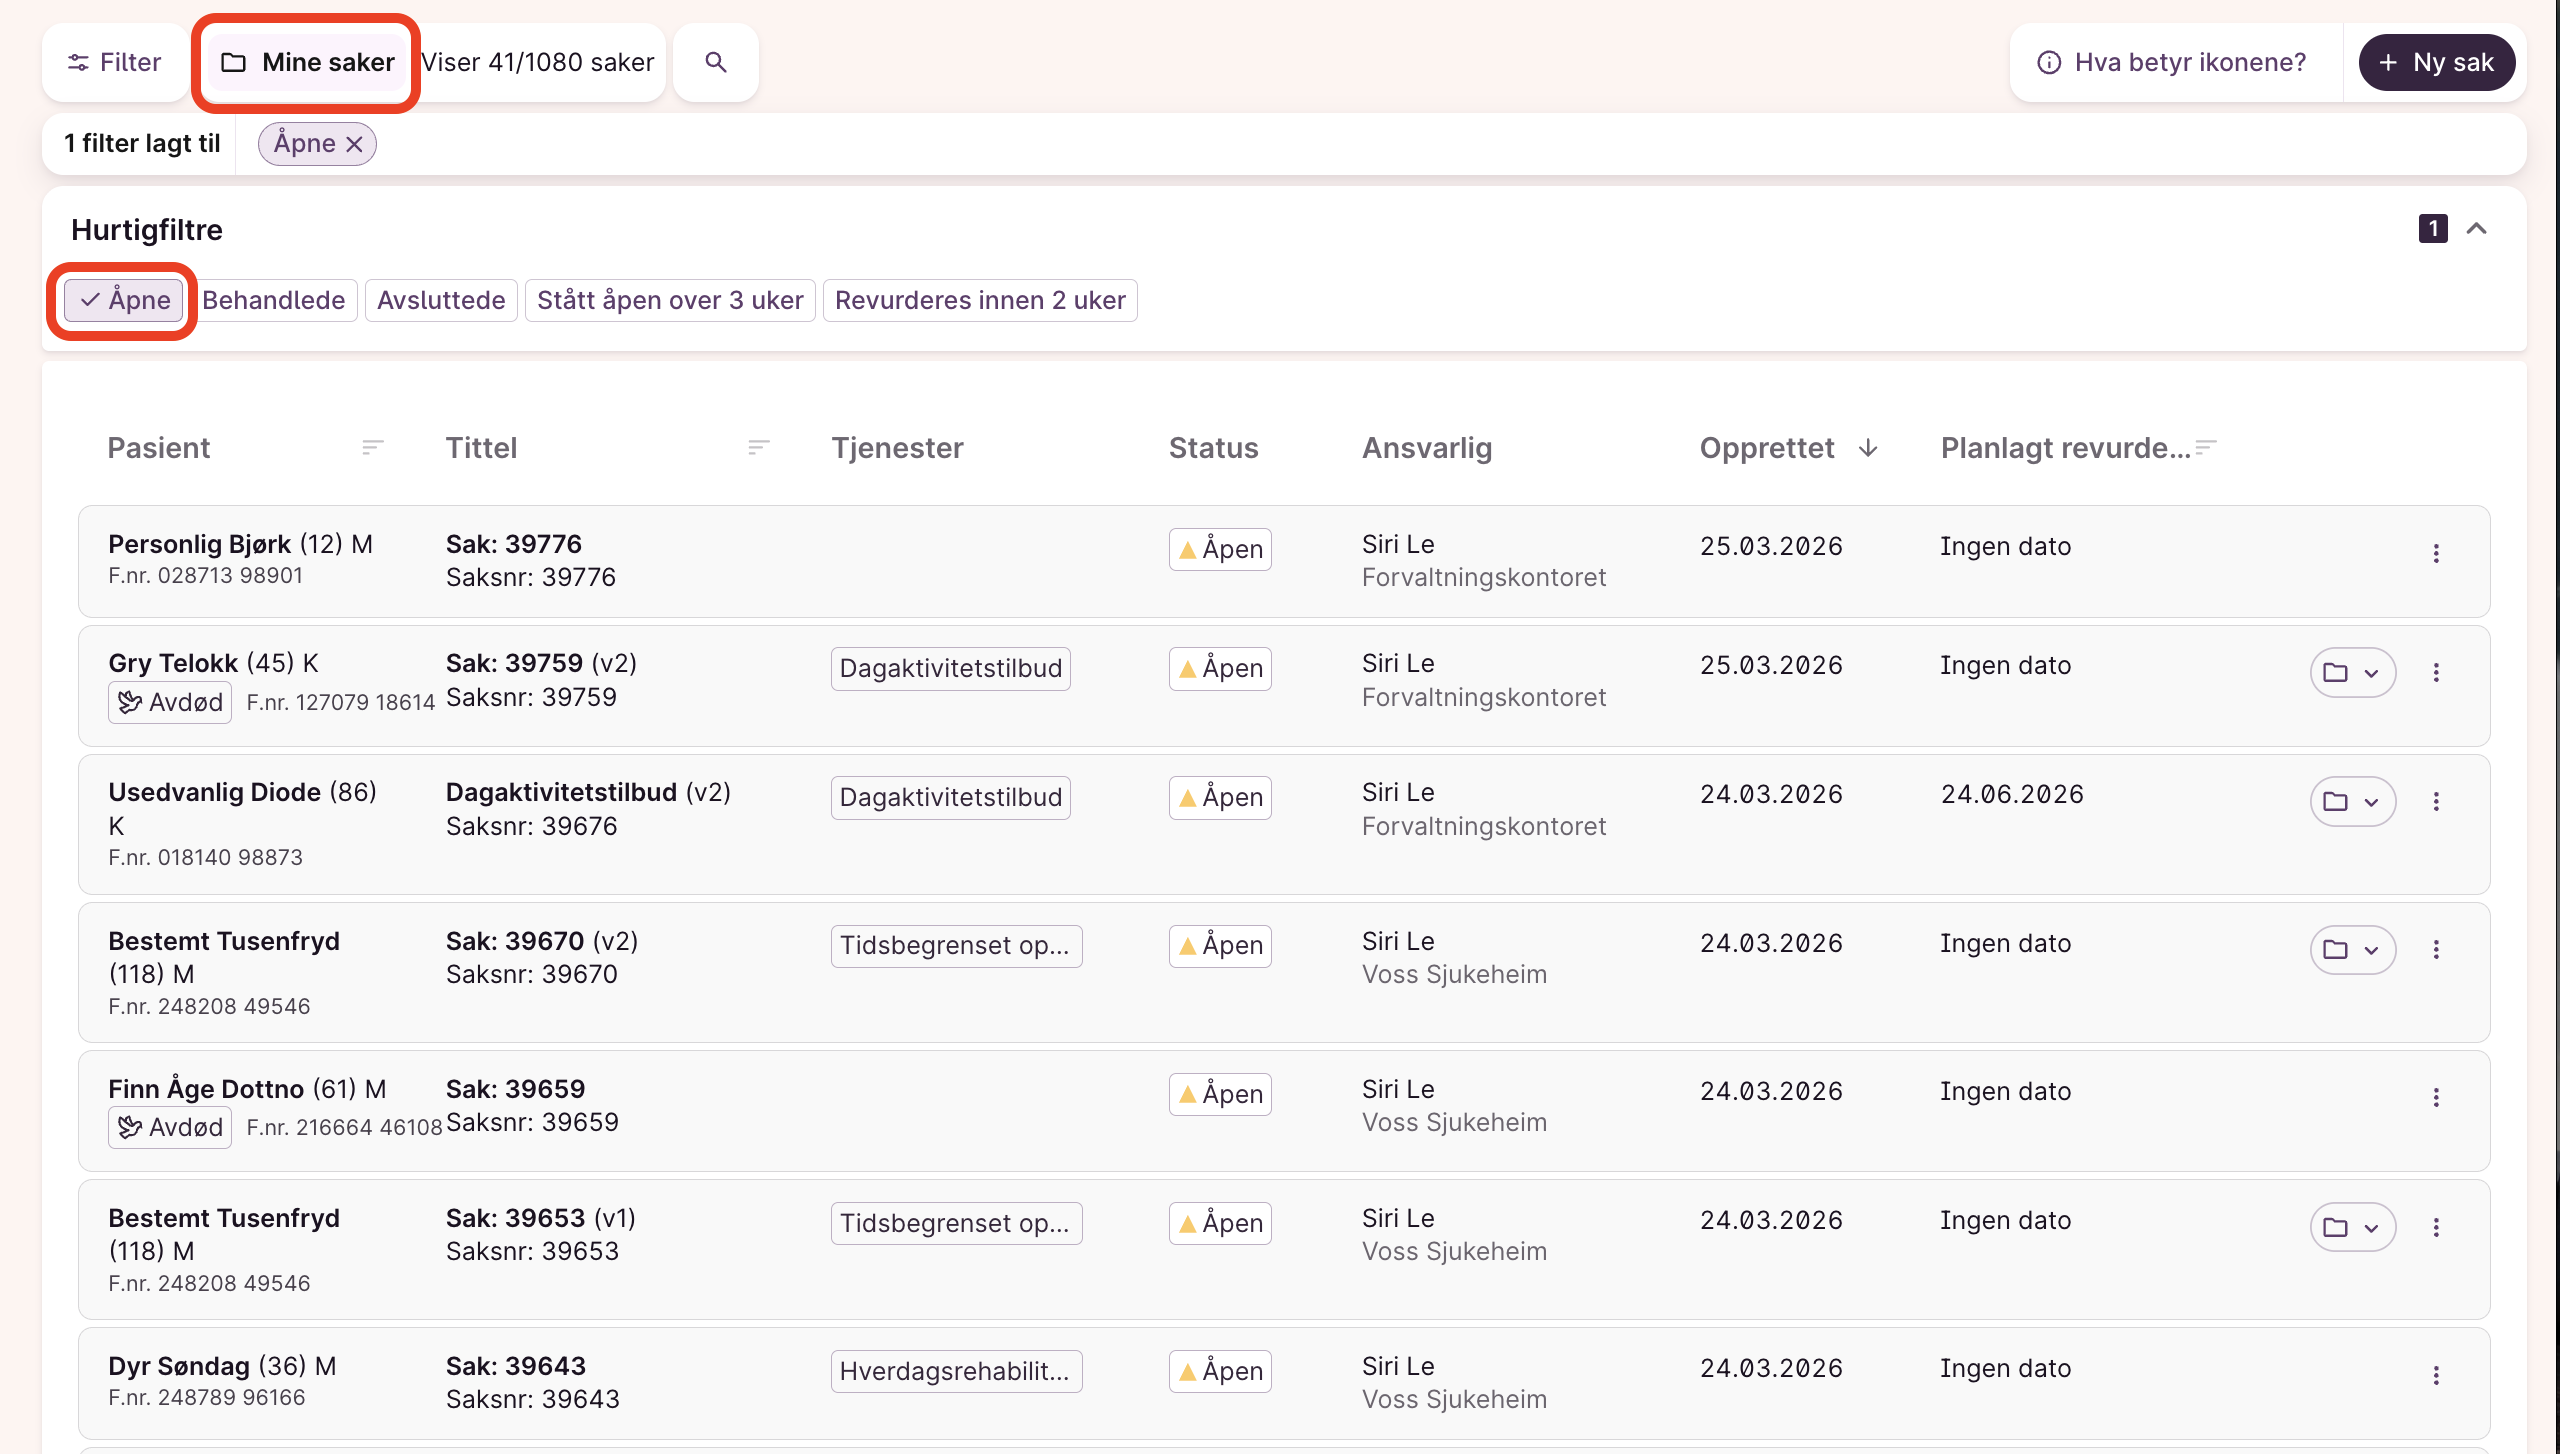Click the Ny sak button
This screenshot has height=1454, width=2560.
2436,62
